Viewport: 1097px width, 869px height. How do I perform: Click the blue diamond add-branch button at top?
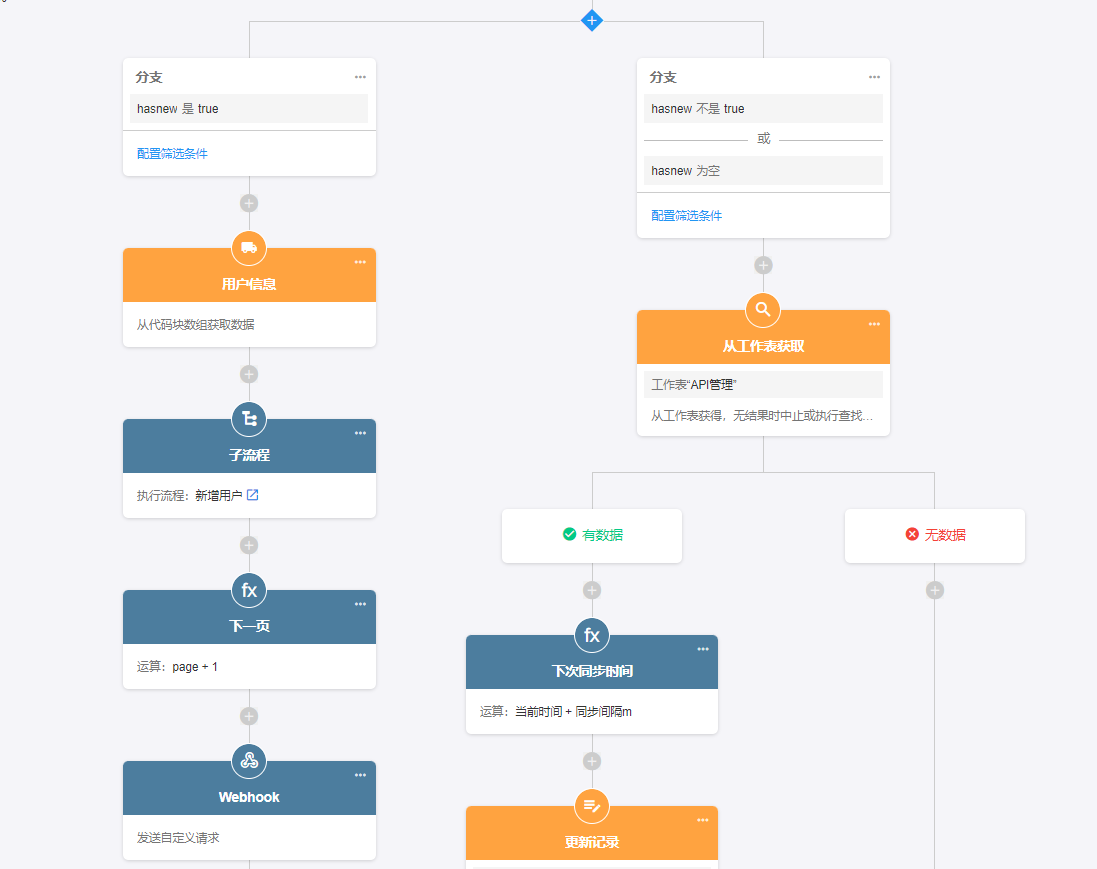592,20
